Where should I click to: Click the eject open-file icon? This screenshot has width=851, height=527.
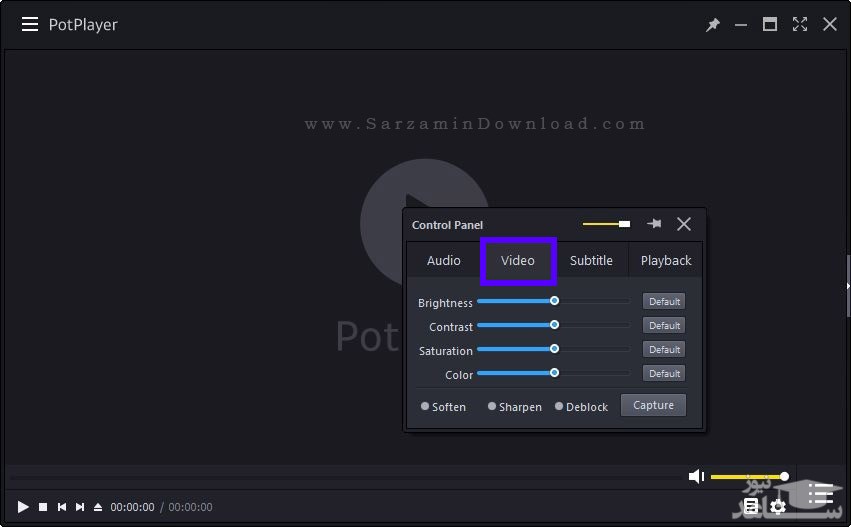98,507
